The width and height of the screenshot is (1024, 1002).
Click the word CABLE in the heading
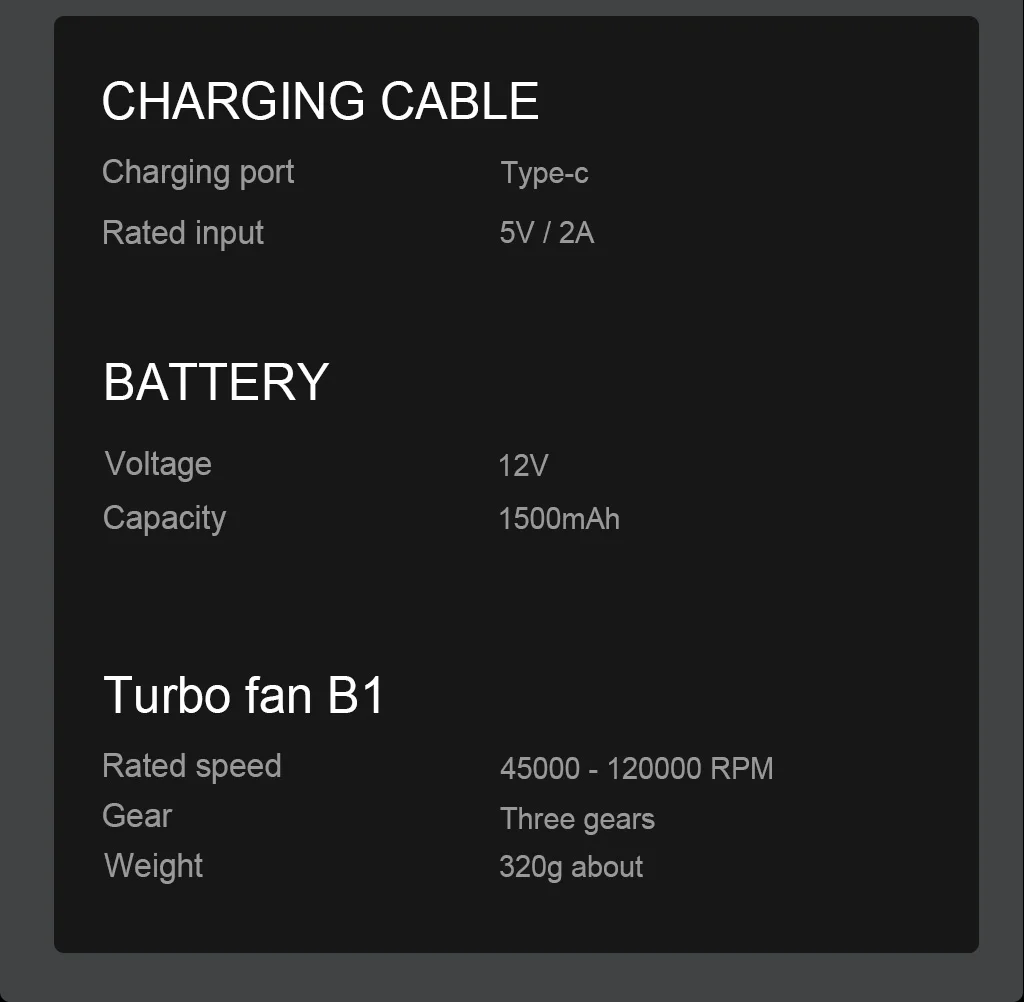click(x=460, y=101)
